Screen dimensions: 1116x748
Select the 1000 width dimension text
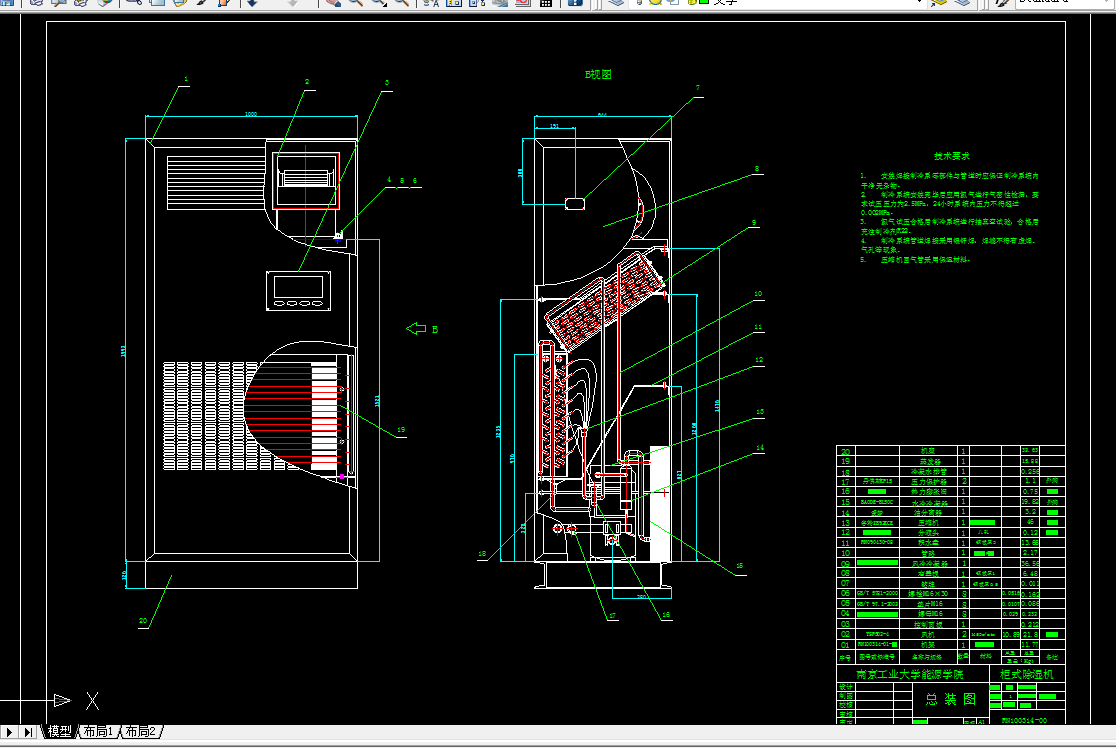click(251, 114)
